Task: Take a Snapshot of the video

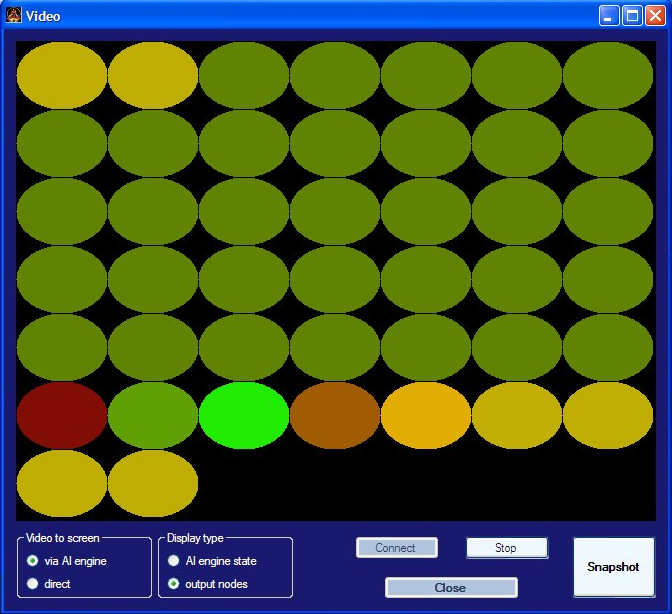Action: pos(614,566)
